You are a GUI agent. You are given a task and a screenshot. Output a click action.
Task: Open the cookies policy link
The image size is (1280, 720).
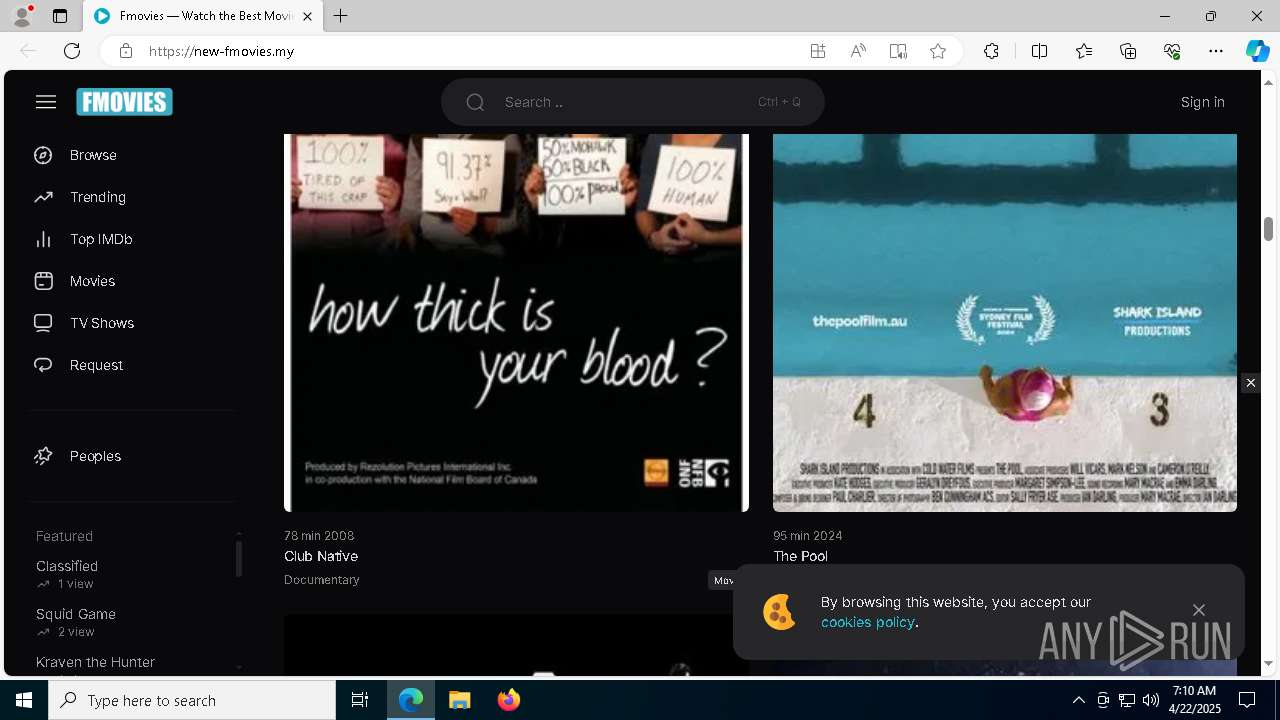point(867,622)
